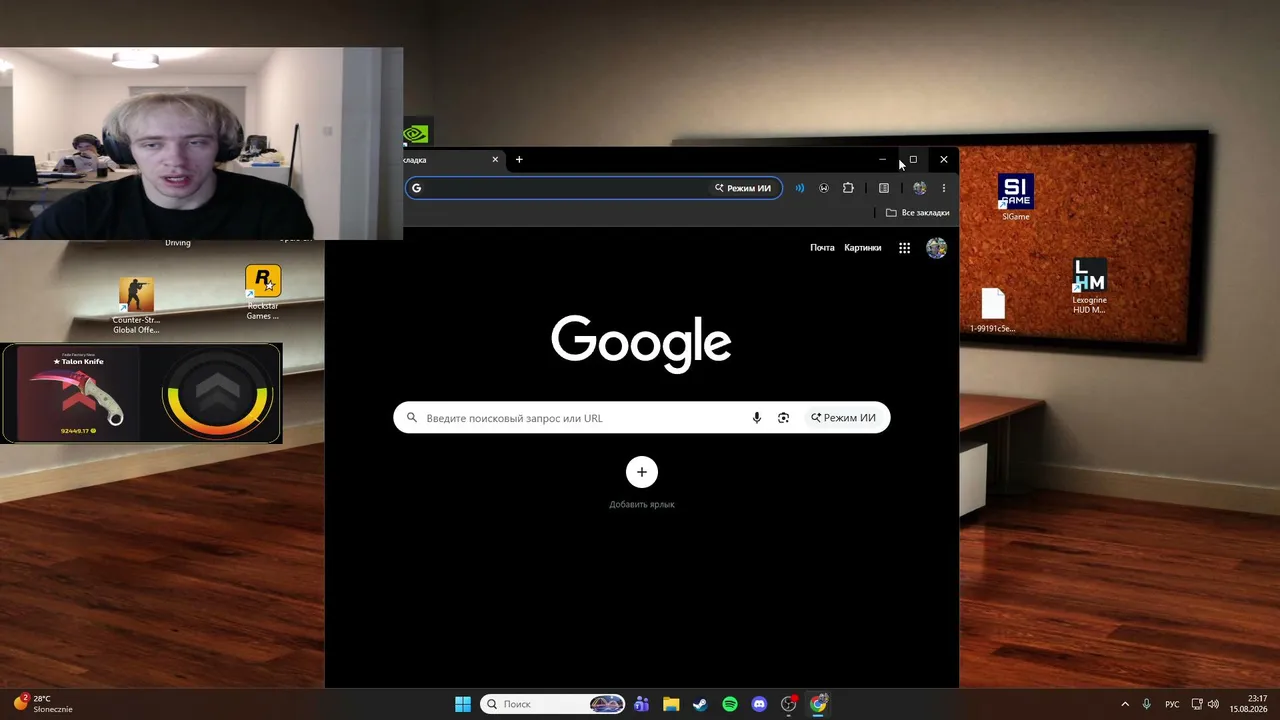Open Spotify from the taskbar
The height and width of the screenshot is (720, 1280).
pos(730,704)
